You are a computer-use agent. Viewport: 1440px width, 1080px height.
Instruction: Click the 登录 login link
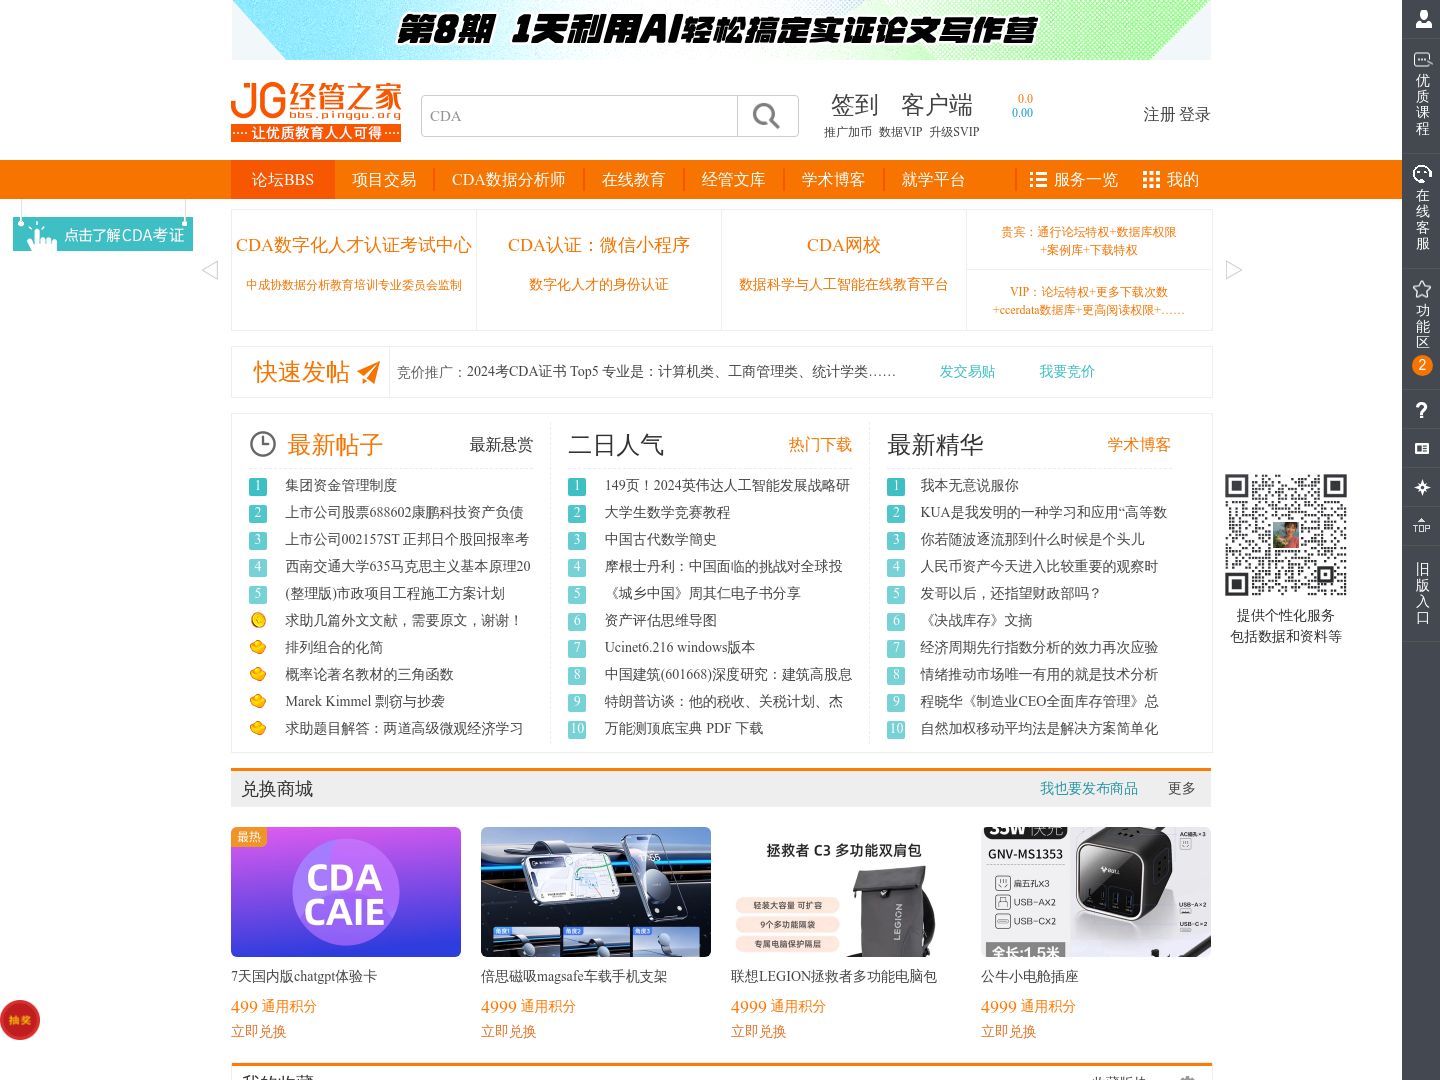pyautogui.click(x=1195, y=115)
